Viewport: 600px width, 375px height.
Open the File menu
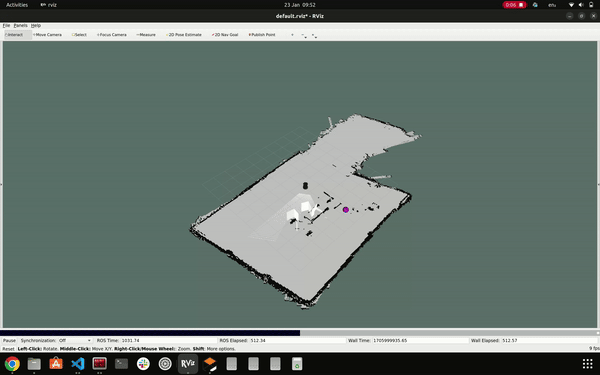point(6,26)
